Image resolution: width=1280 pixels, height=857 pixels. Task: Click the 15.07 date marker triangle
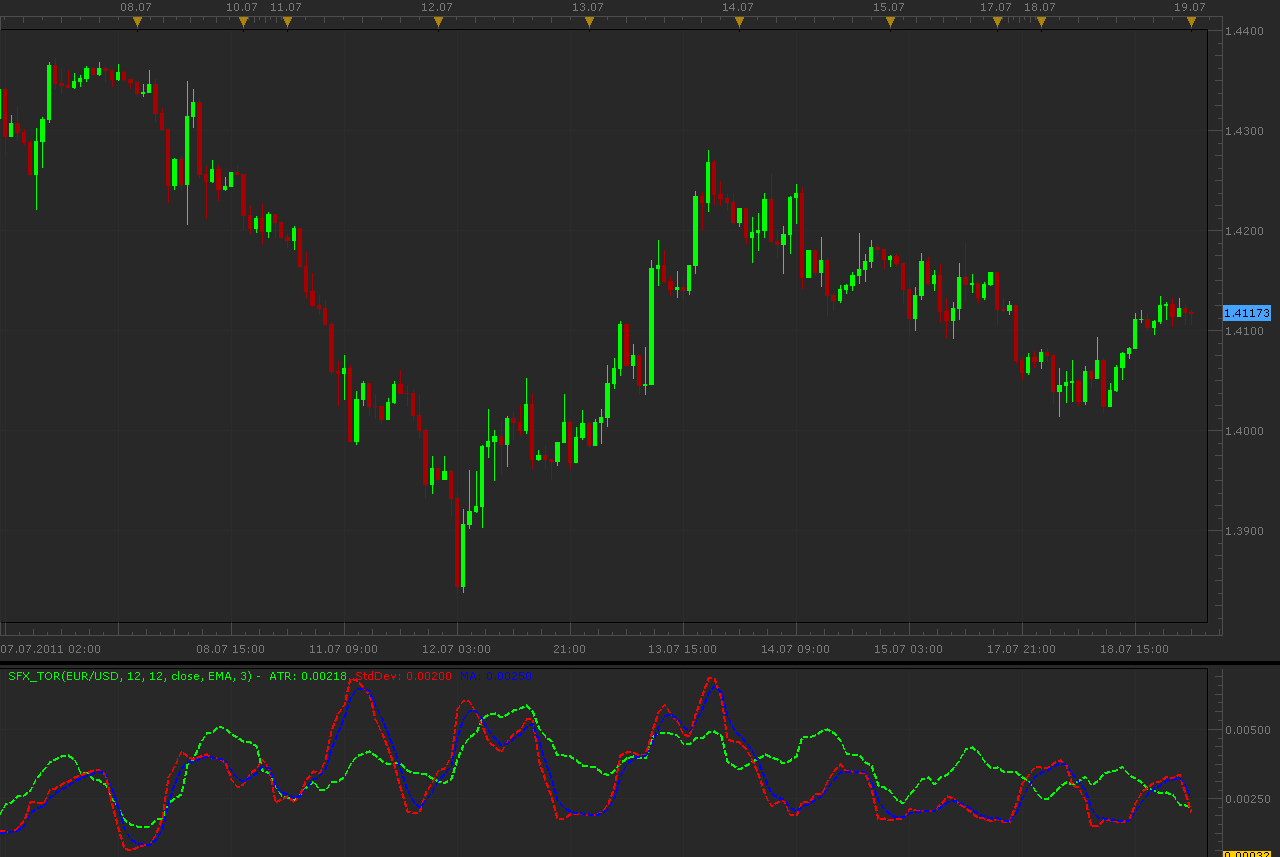click(x=890, y=22)
